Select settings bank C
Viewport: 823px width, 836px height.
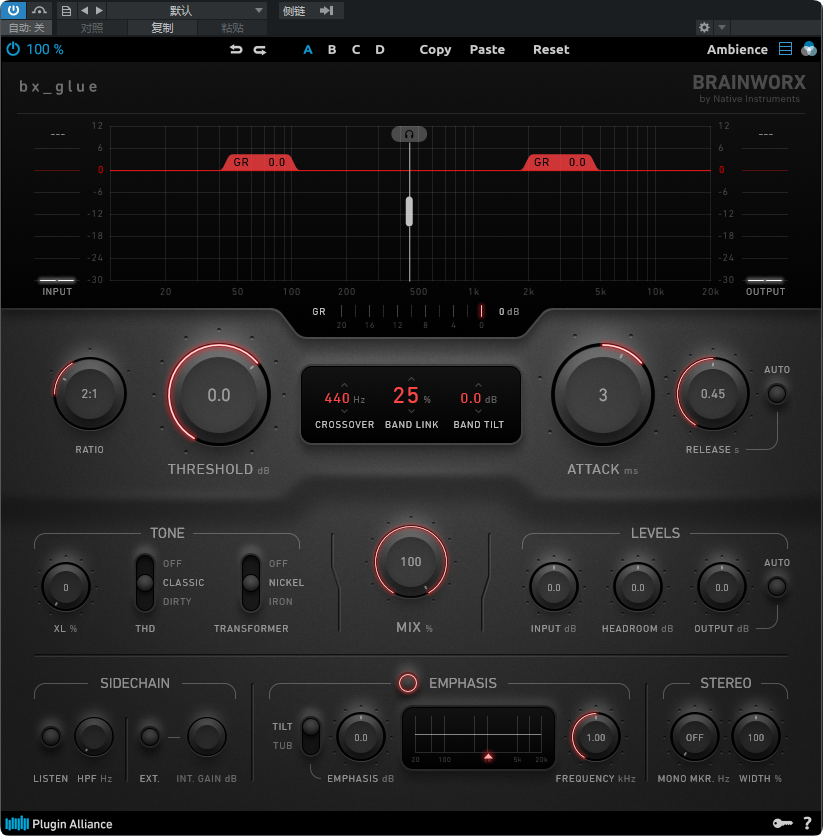pyautogui.click(x=356, y=50)
